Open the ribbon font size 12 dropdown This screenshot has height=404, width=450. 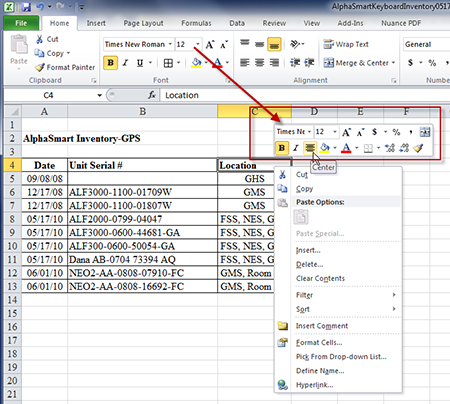(x=197, y=44)
